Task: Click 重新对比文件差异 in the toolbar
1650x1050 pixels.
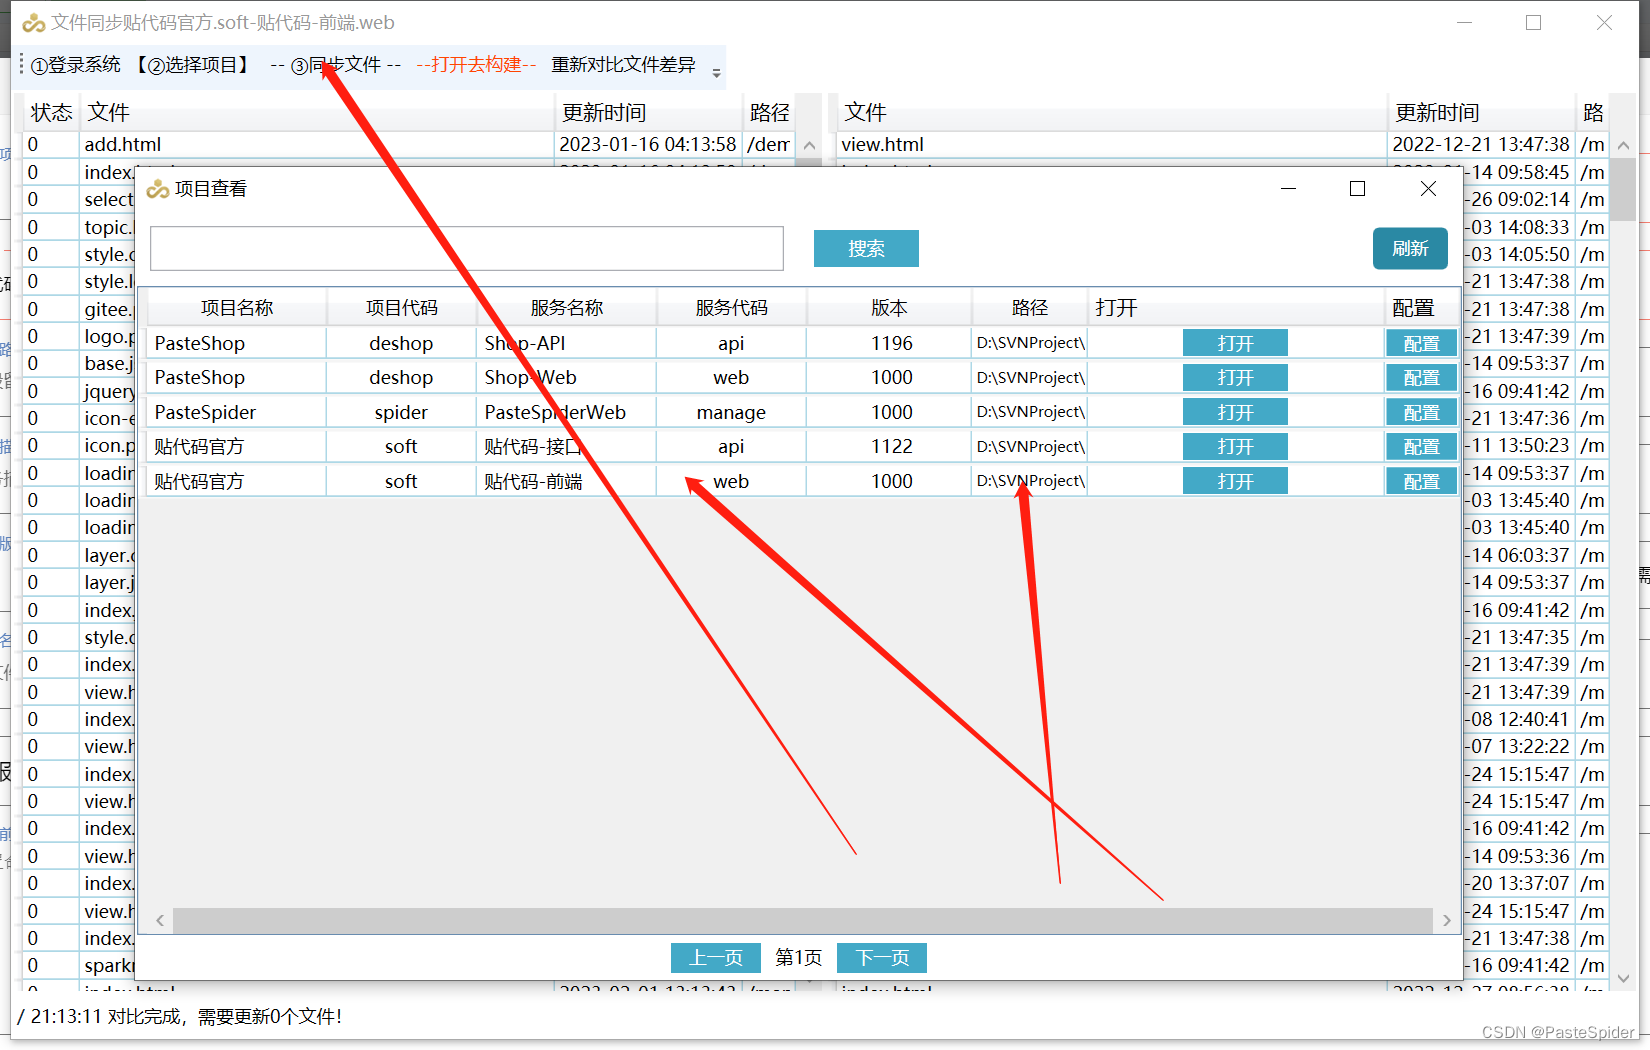Action: (623, 65)
